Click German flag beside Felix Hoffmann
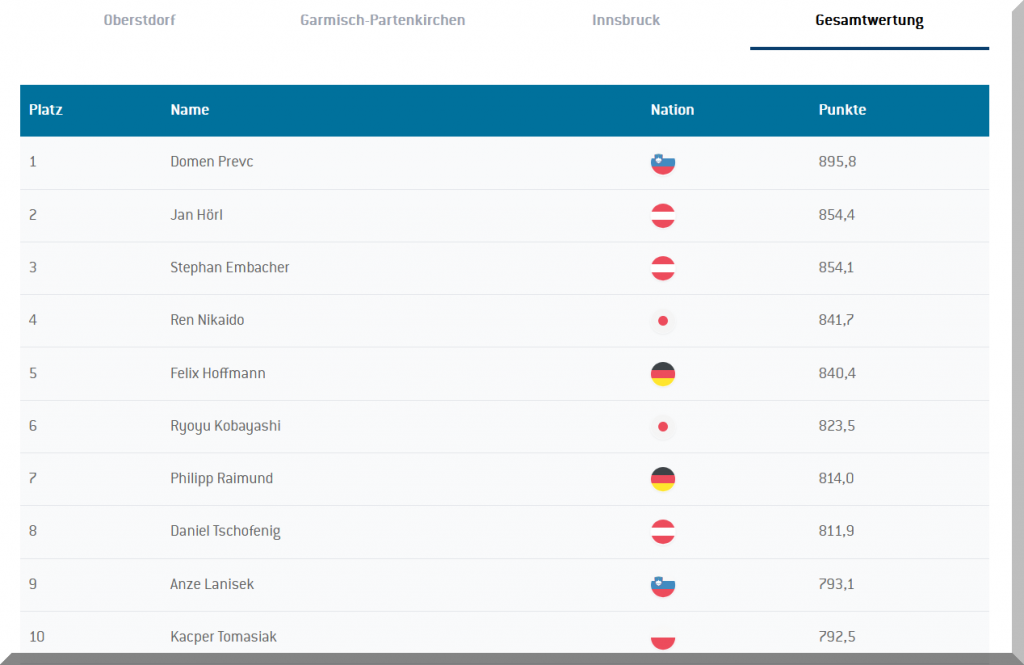Image resolution: width=1024 pixels, height=665 pixels. pyautogui.click(x=662, y=374)
